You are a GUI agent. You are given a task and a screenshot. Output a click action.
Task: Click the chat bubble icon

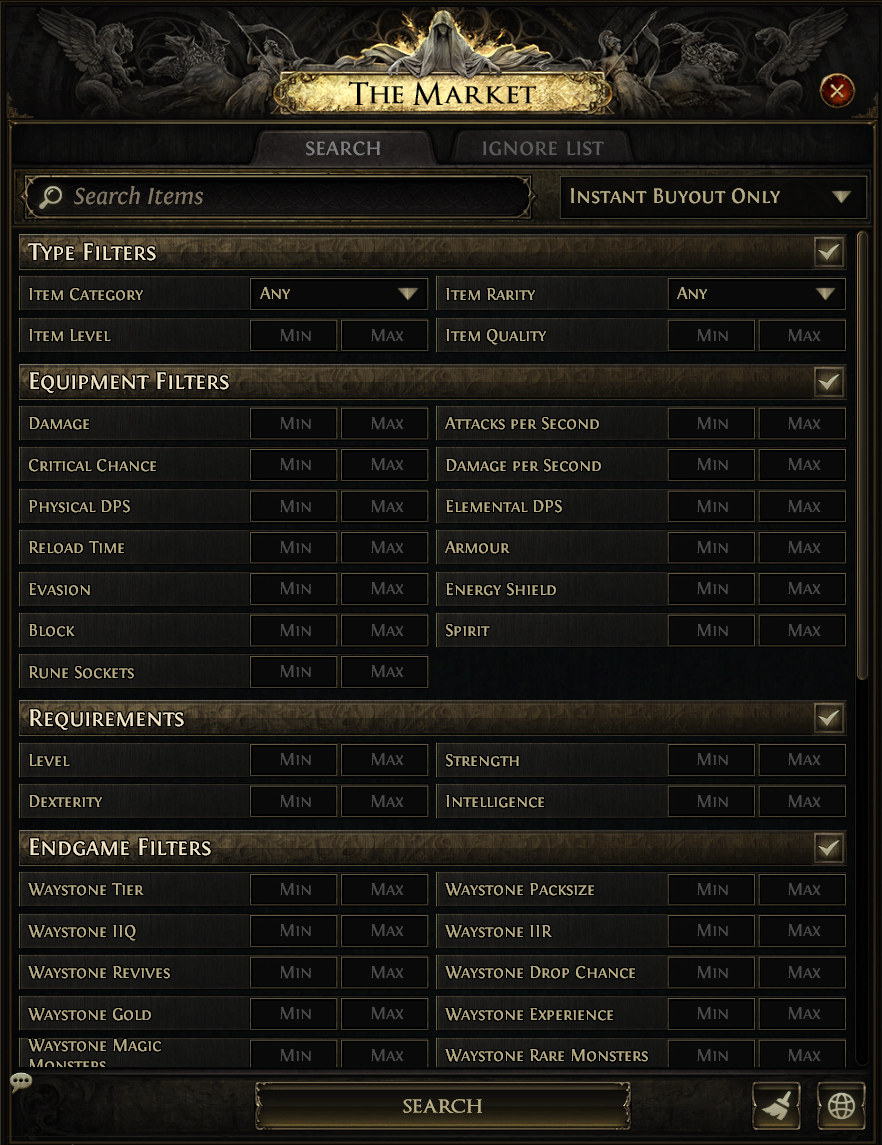pyautogui.click(x=21, y=1081)
